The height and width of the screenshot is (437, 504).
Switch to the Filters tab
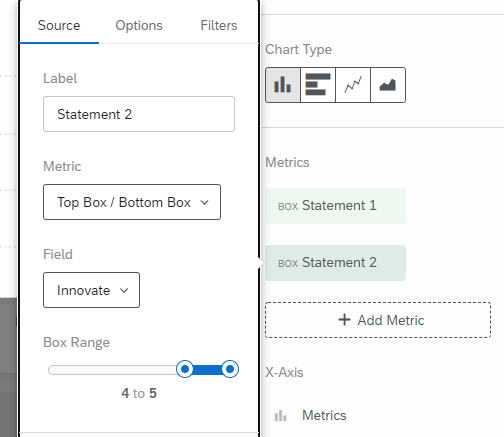point(219,25)
